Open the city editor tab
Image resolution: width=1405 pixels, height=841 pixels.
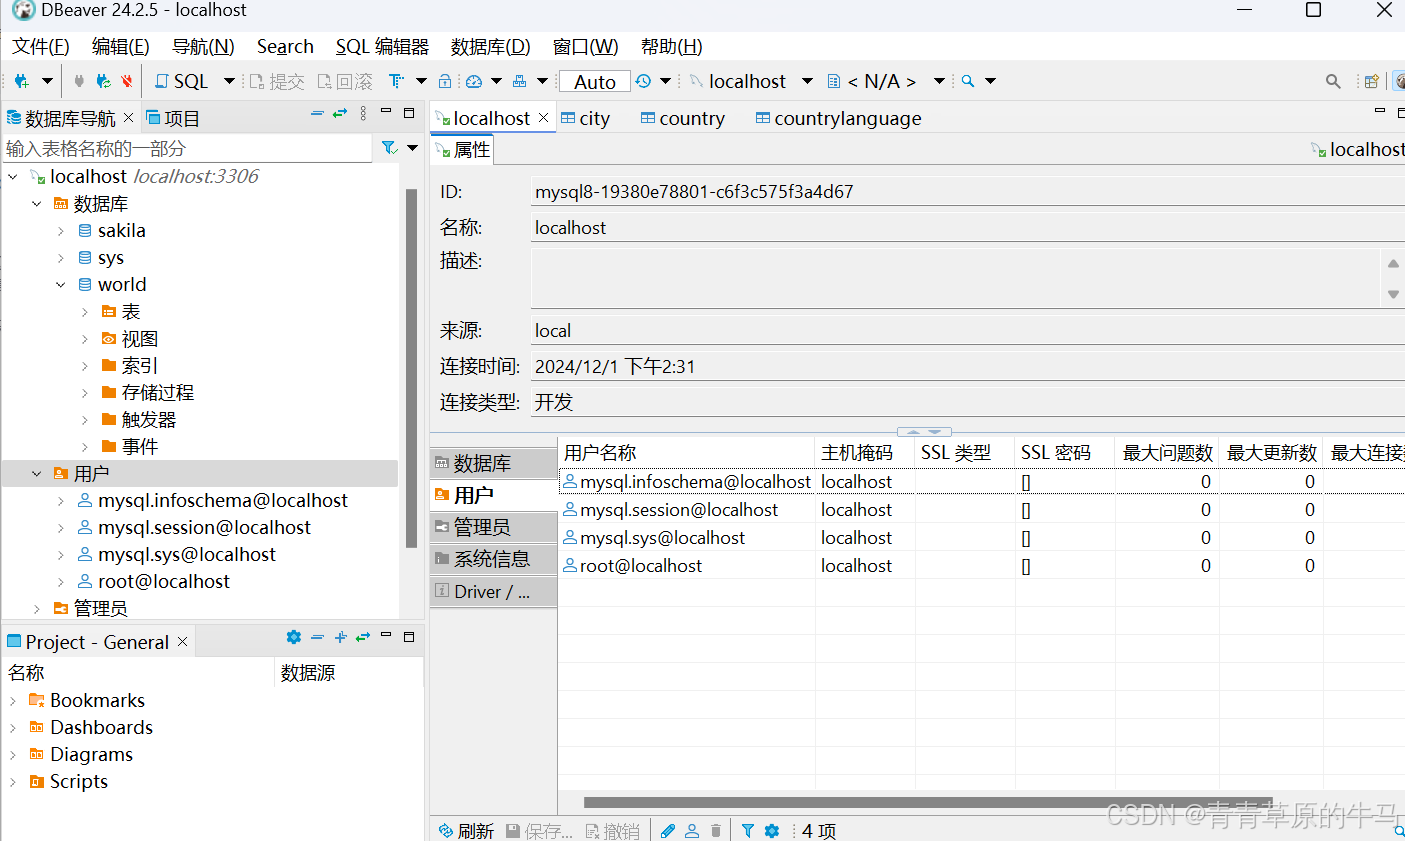click(x=586, y=118)
